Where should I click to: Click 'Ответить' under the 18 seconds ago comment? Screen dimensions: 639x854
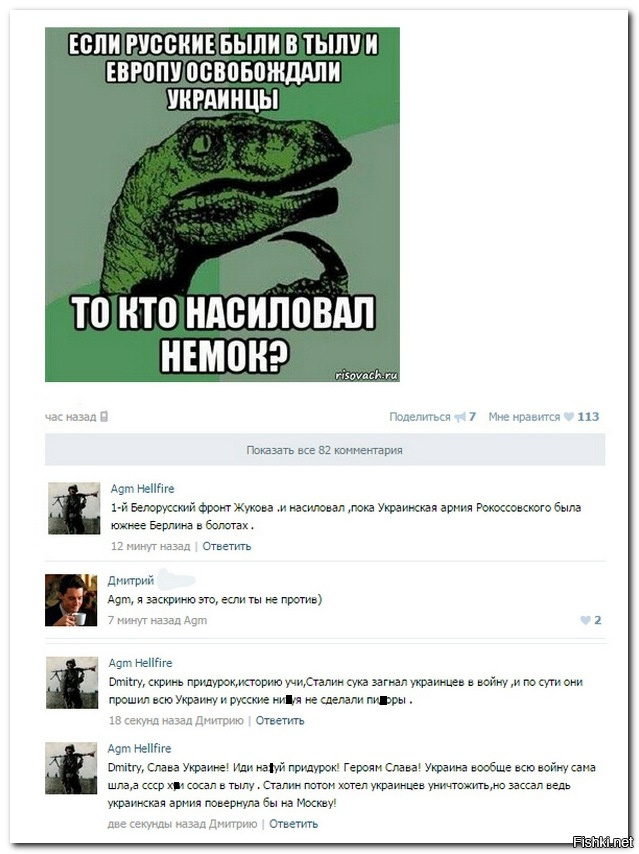280,721
